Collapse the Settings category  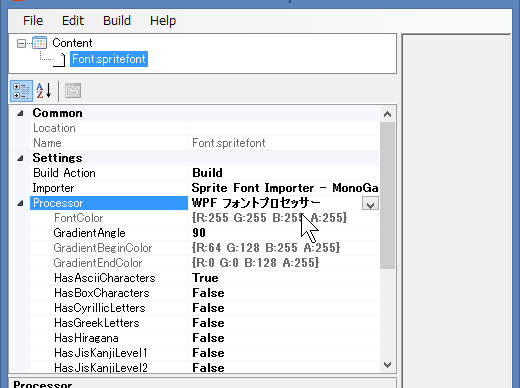pos(20,158)
